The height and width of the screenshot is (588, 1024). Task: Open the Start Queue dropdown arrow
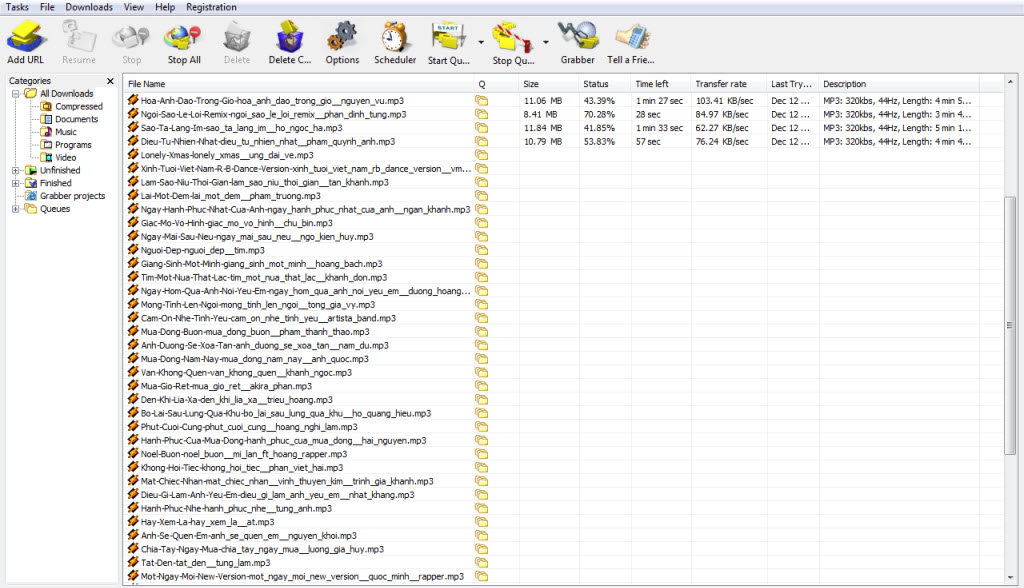point(481,43)
